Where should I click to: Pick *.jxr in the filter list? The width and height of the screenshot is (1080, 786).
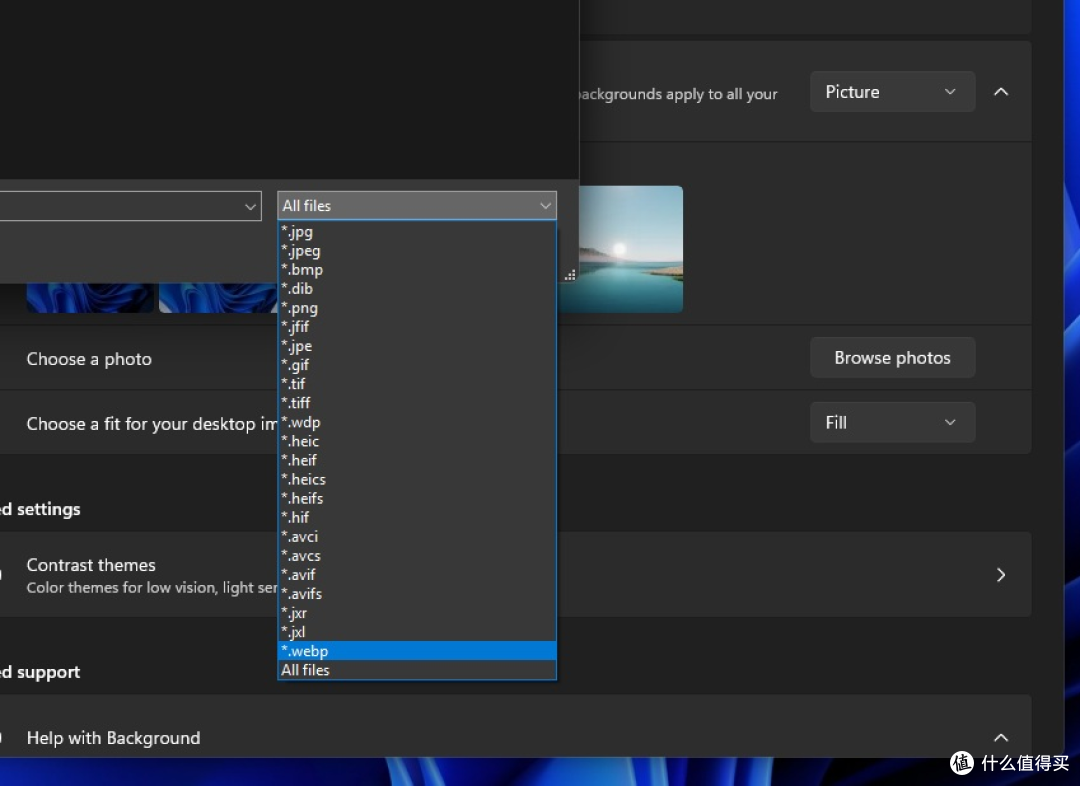tap(417, 613)
